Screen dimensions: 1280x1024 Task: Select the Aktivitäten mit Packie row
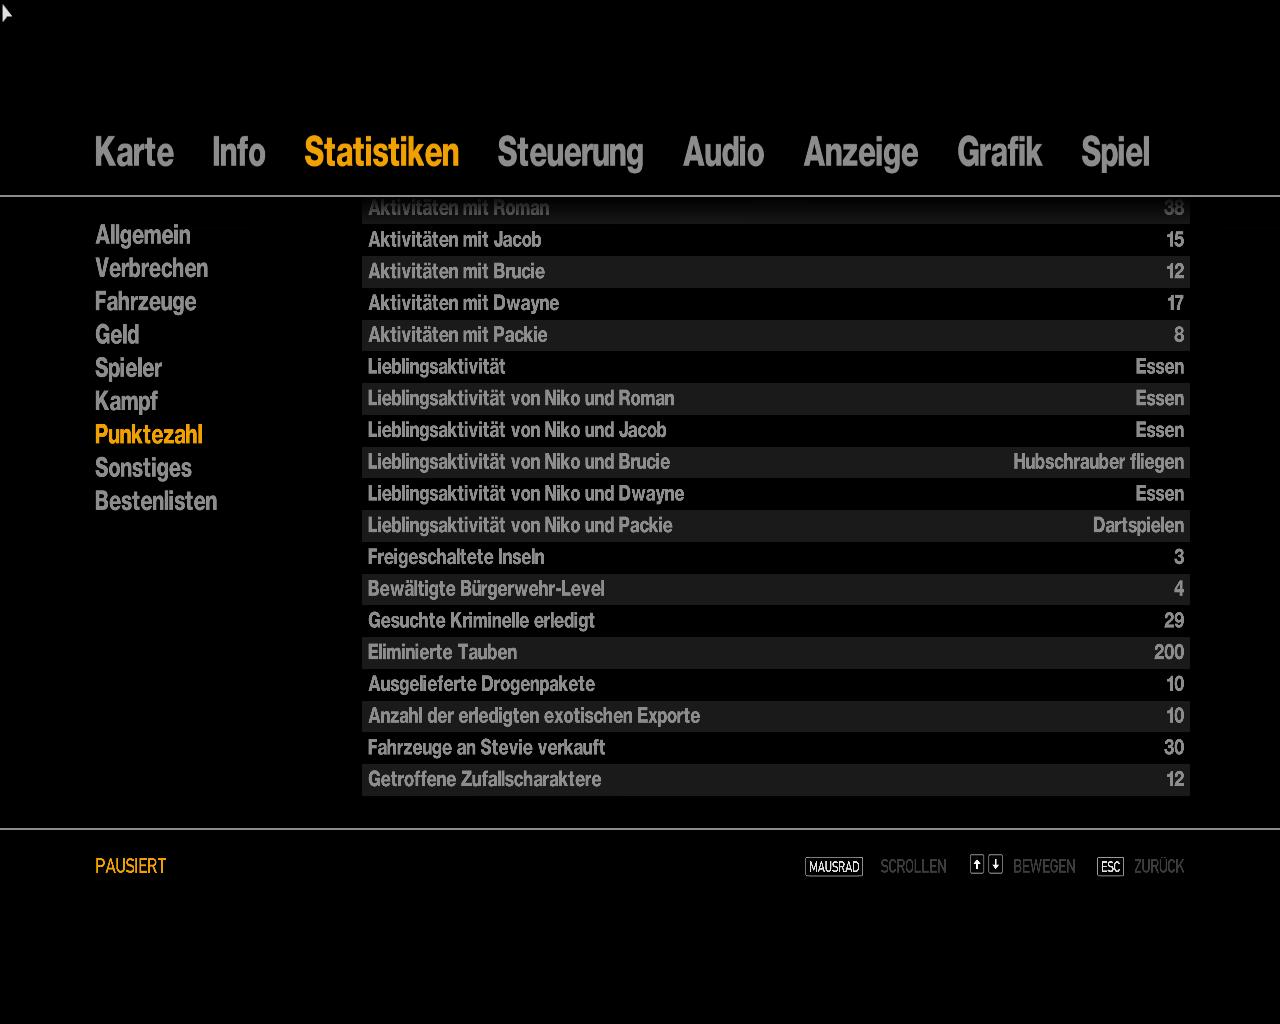776,335
